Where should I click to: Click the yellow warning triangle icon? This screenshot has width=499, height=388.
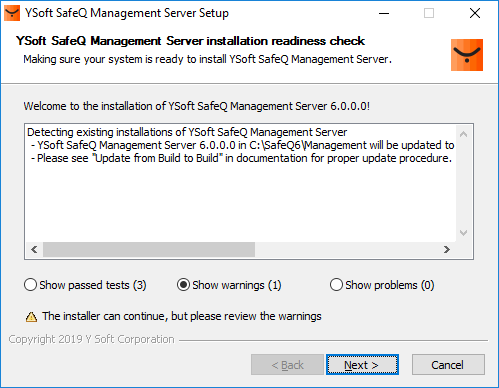coord(31,317)
